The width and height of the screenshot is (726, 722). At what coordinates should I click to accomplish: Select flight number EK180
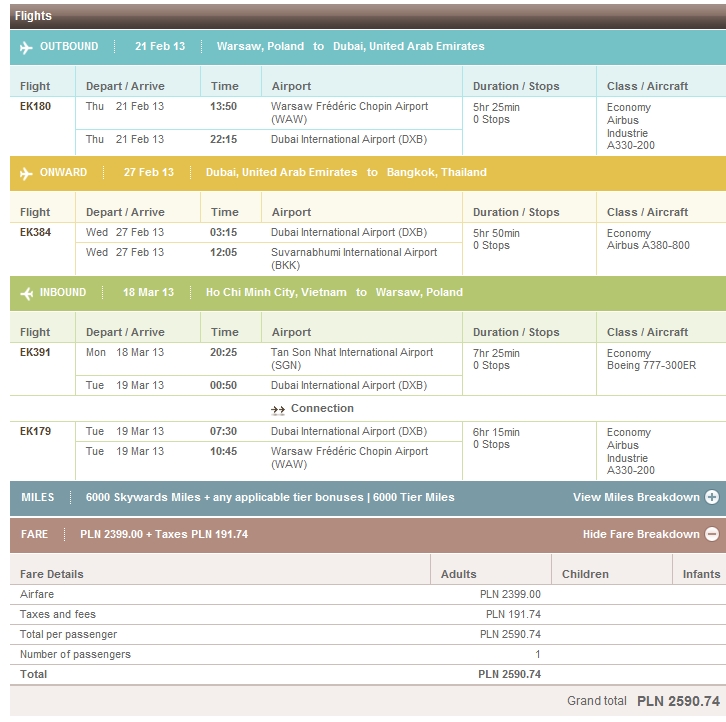(x=35, y=106)
